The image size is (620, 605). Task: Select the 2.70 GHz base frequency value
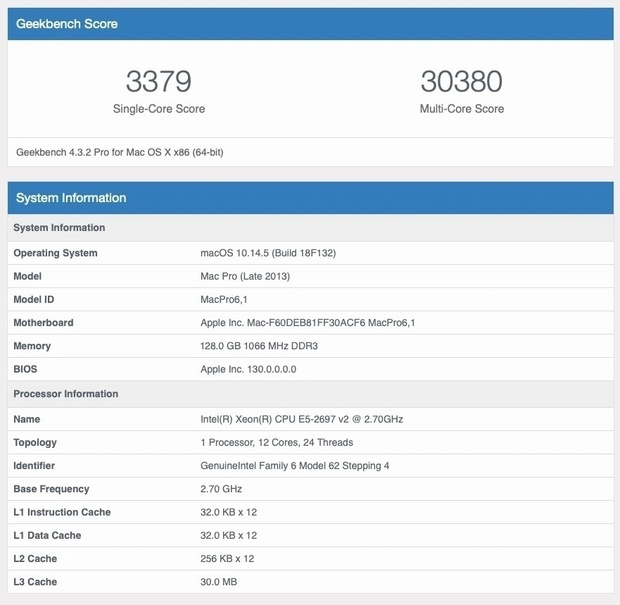coord(221,489)
